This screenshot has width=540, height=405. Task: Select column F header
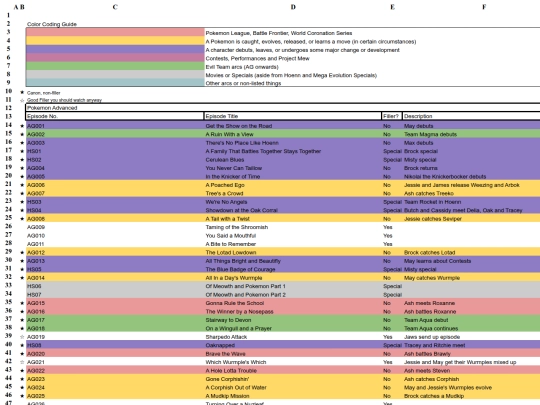pyautogui.click(x=484, y=7)
